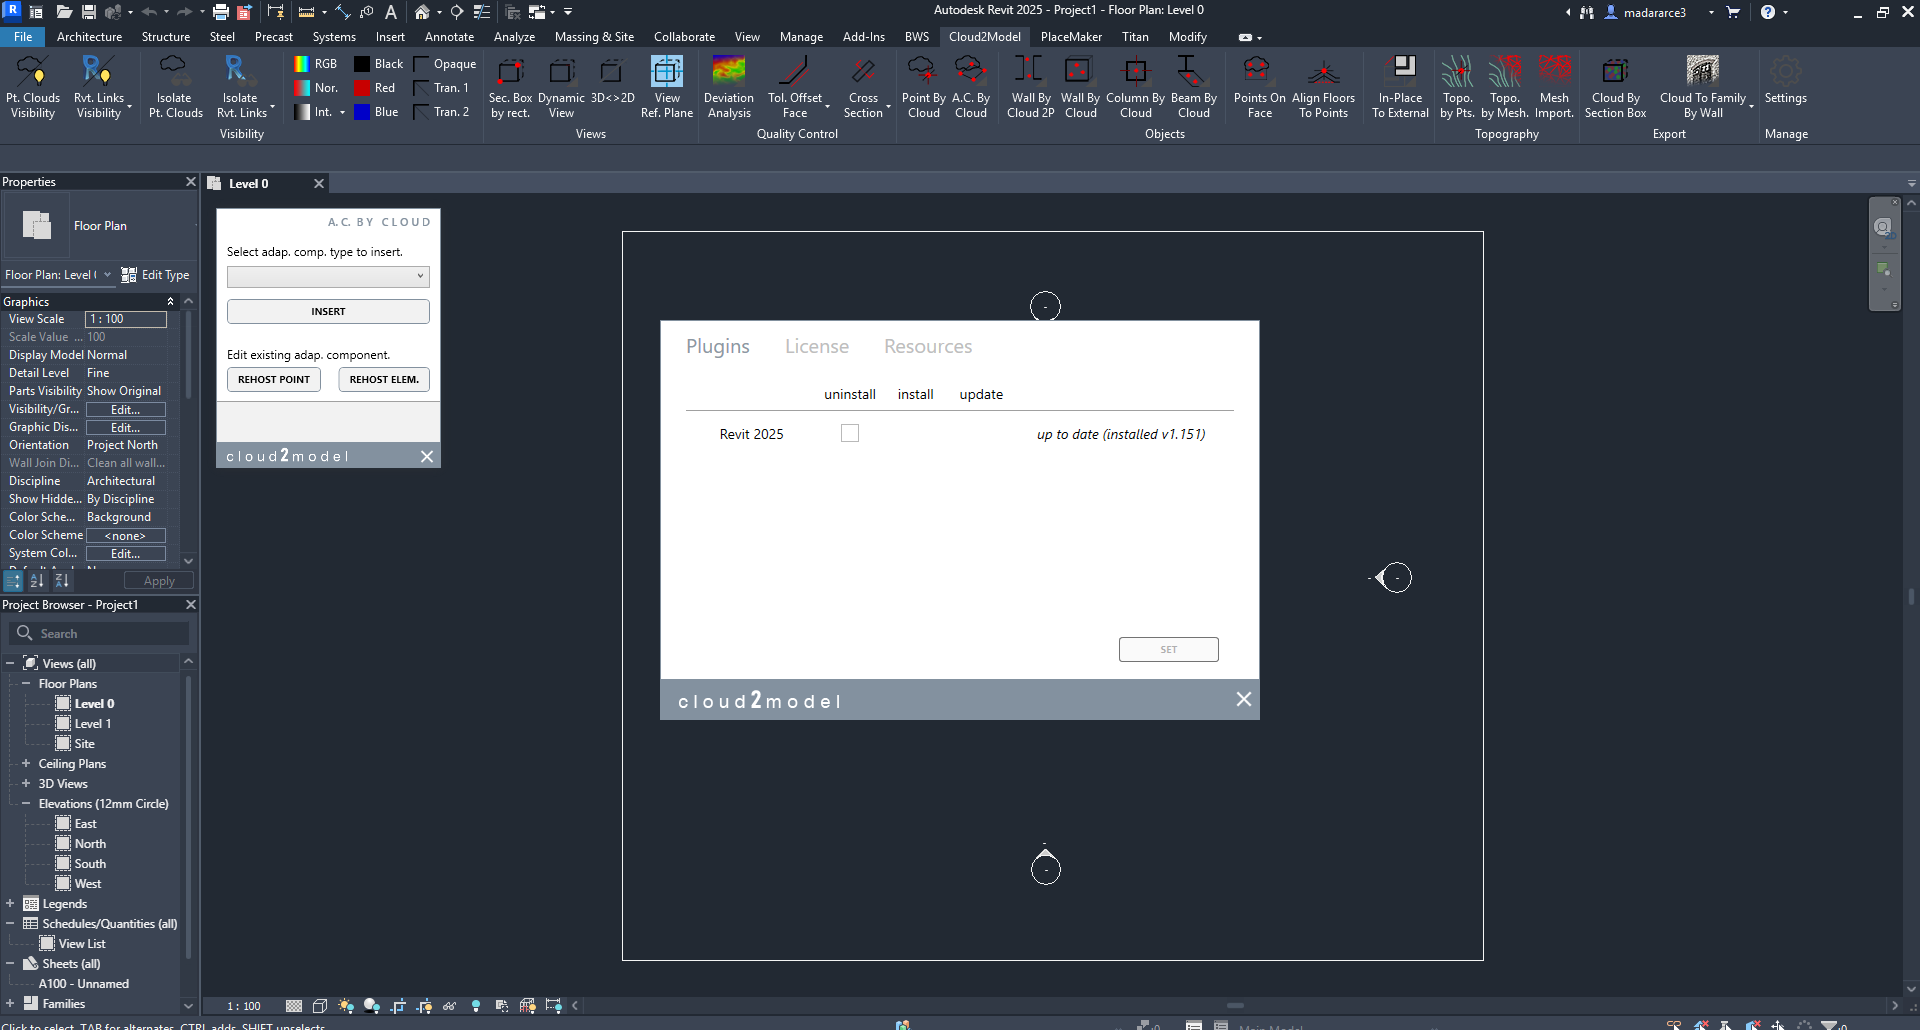Open the Architecture ribbon tab

(89, 37)
